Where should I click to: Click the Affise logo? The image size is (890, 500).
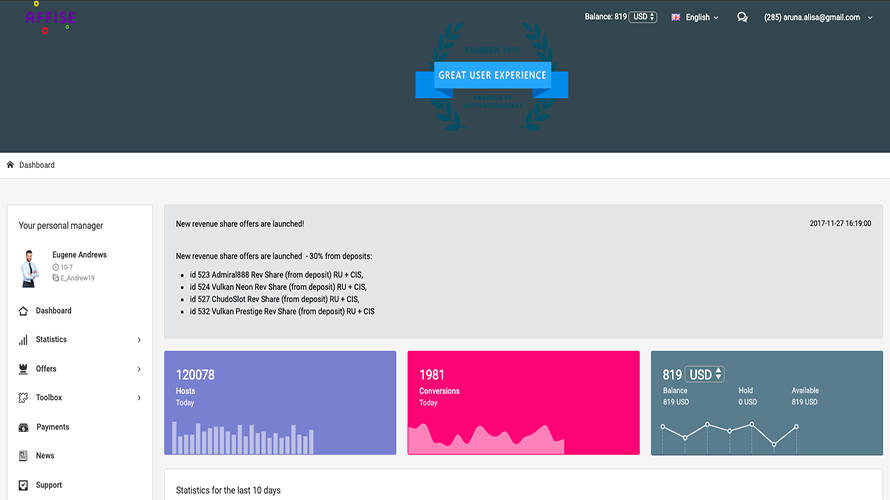point(51,18)
